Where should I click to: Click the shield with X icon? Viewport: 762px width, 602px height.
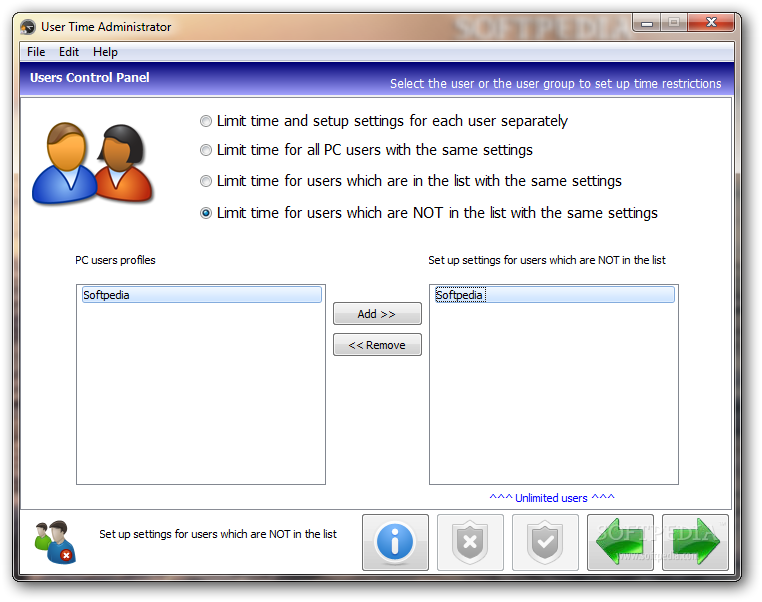click(470, 542)
